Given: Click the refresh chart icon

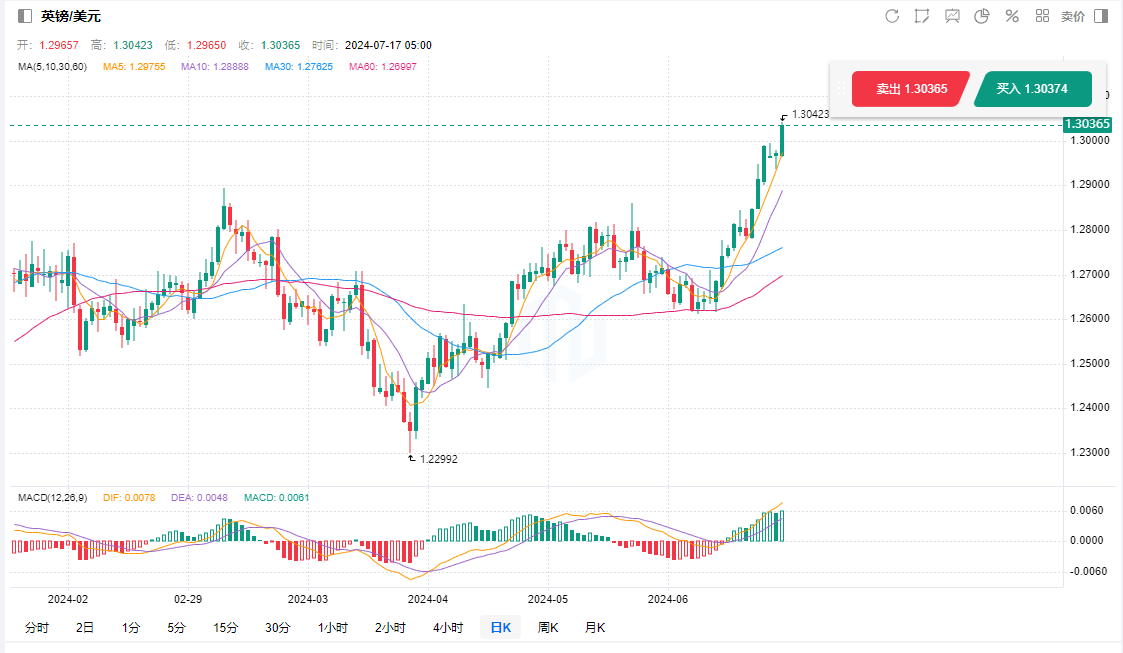Looking at the screenshot, I should 892,16.
